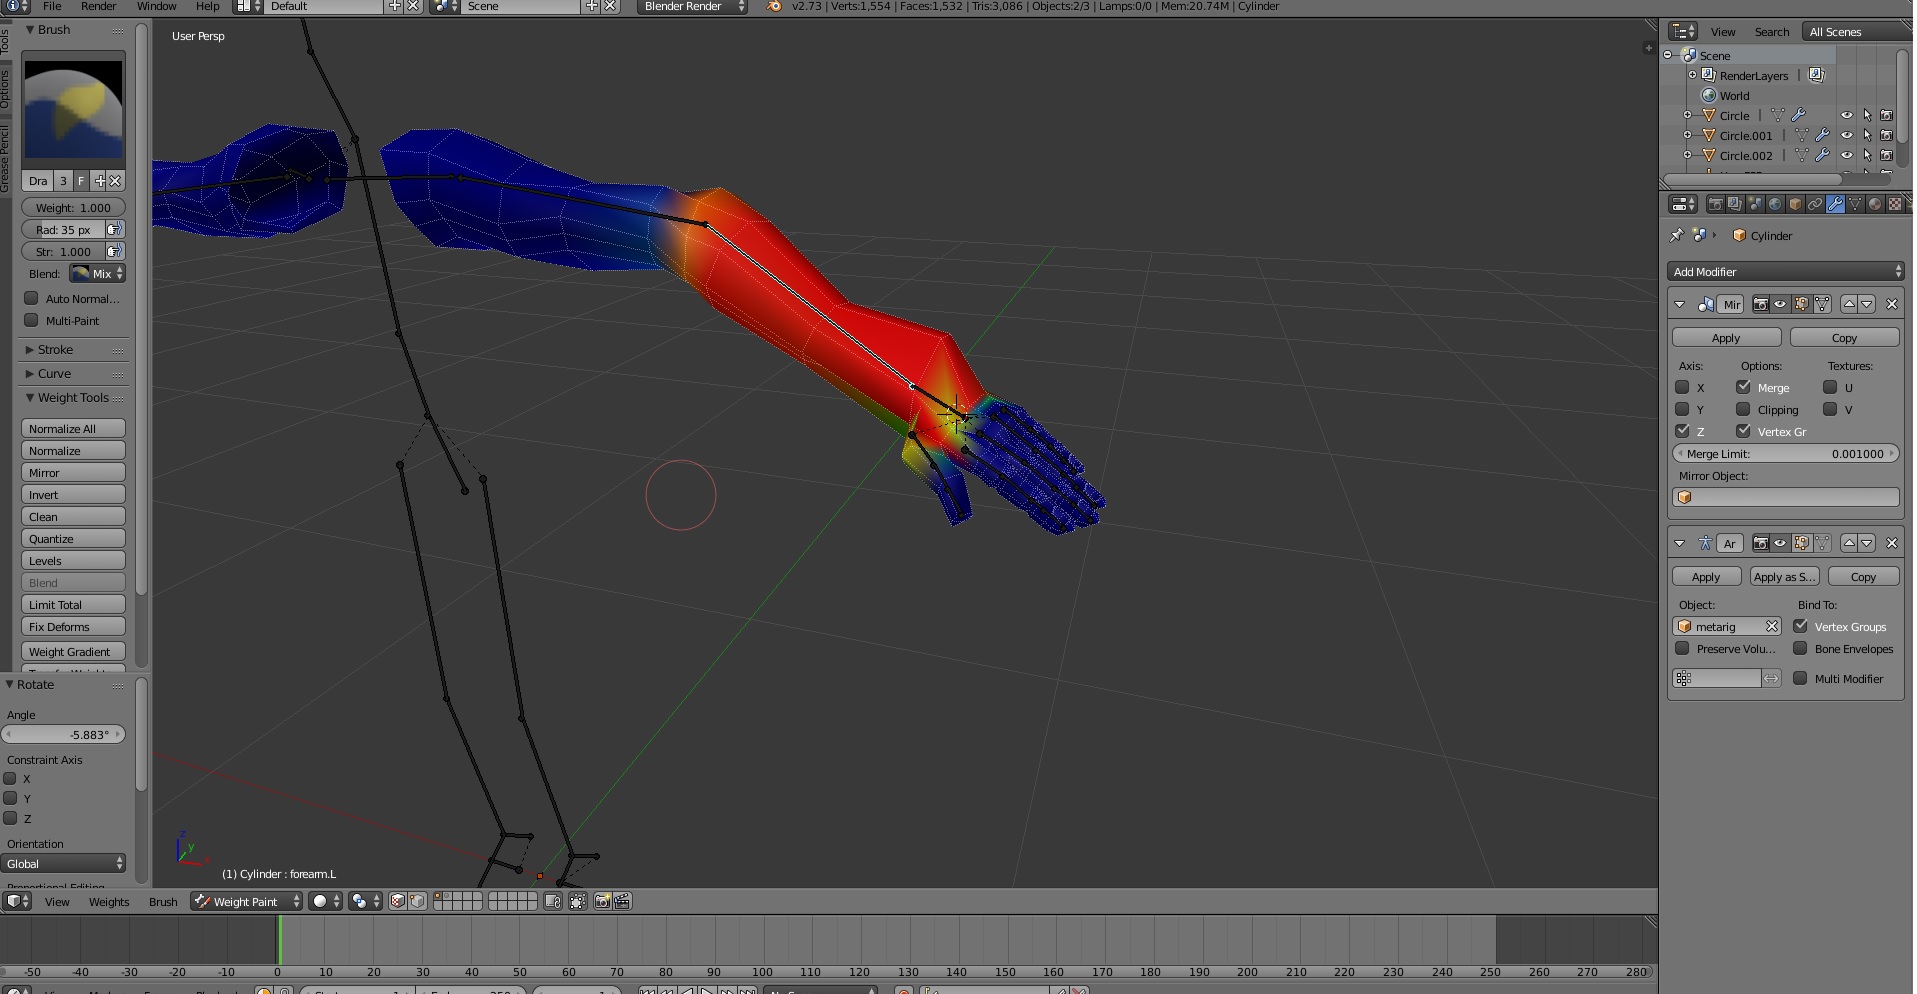Viewport: 1917px width, 994px height.
Task: Move the Armature modifier up in stack
Action: pos(1849,543)
